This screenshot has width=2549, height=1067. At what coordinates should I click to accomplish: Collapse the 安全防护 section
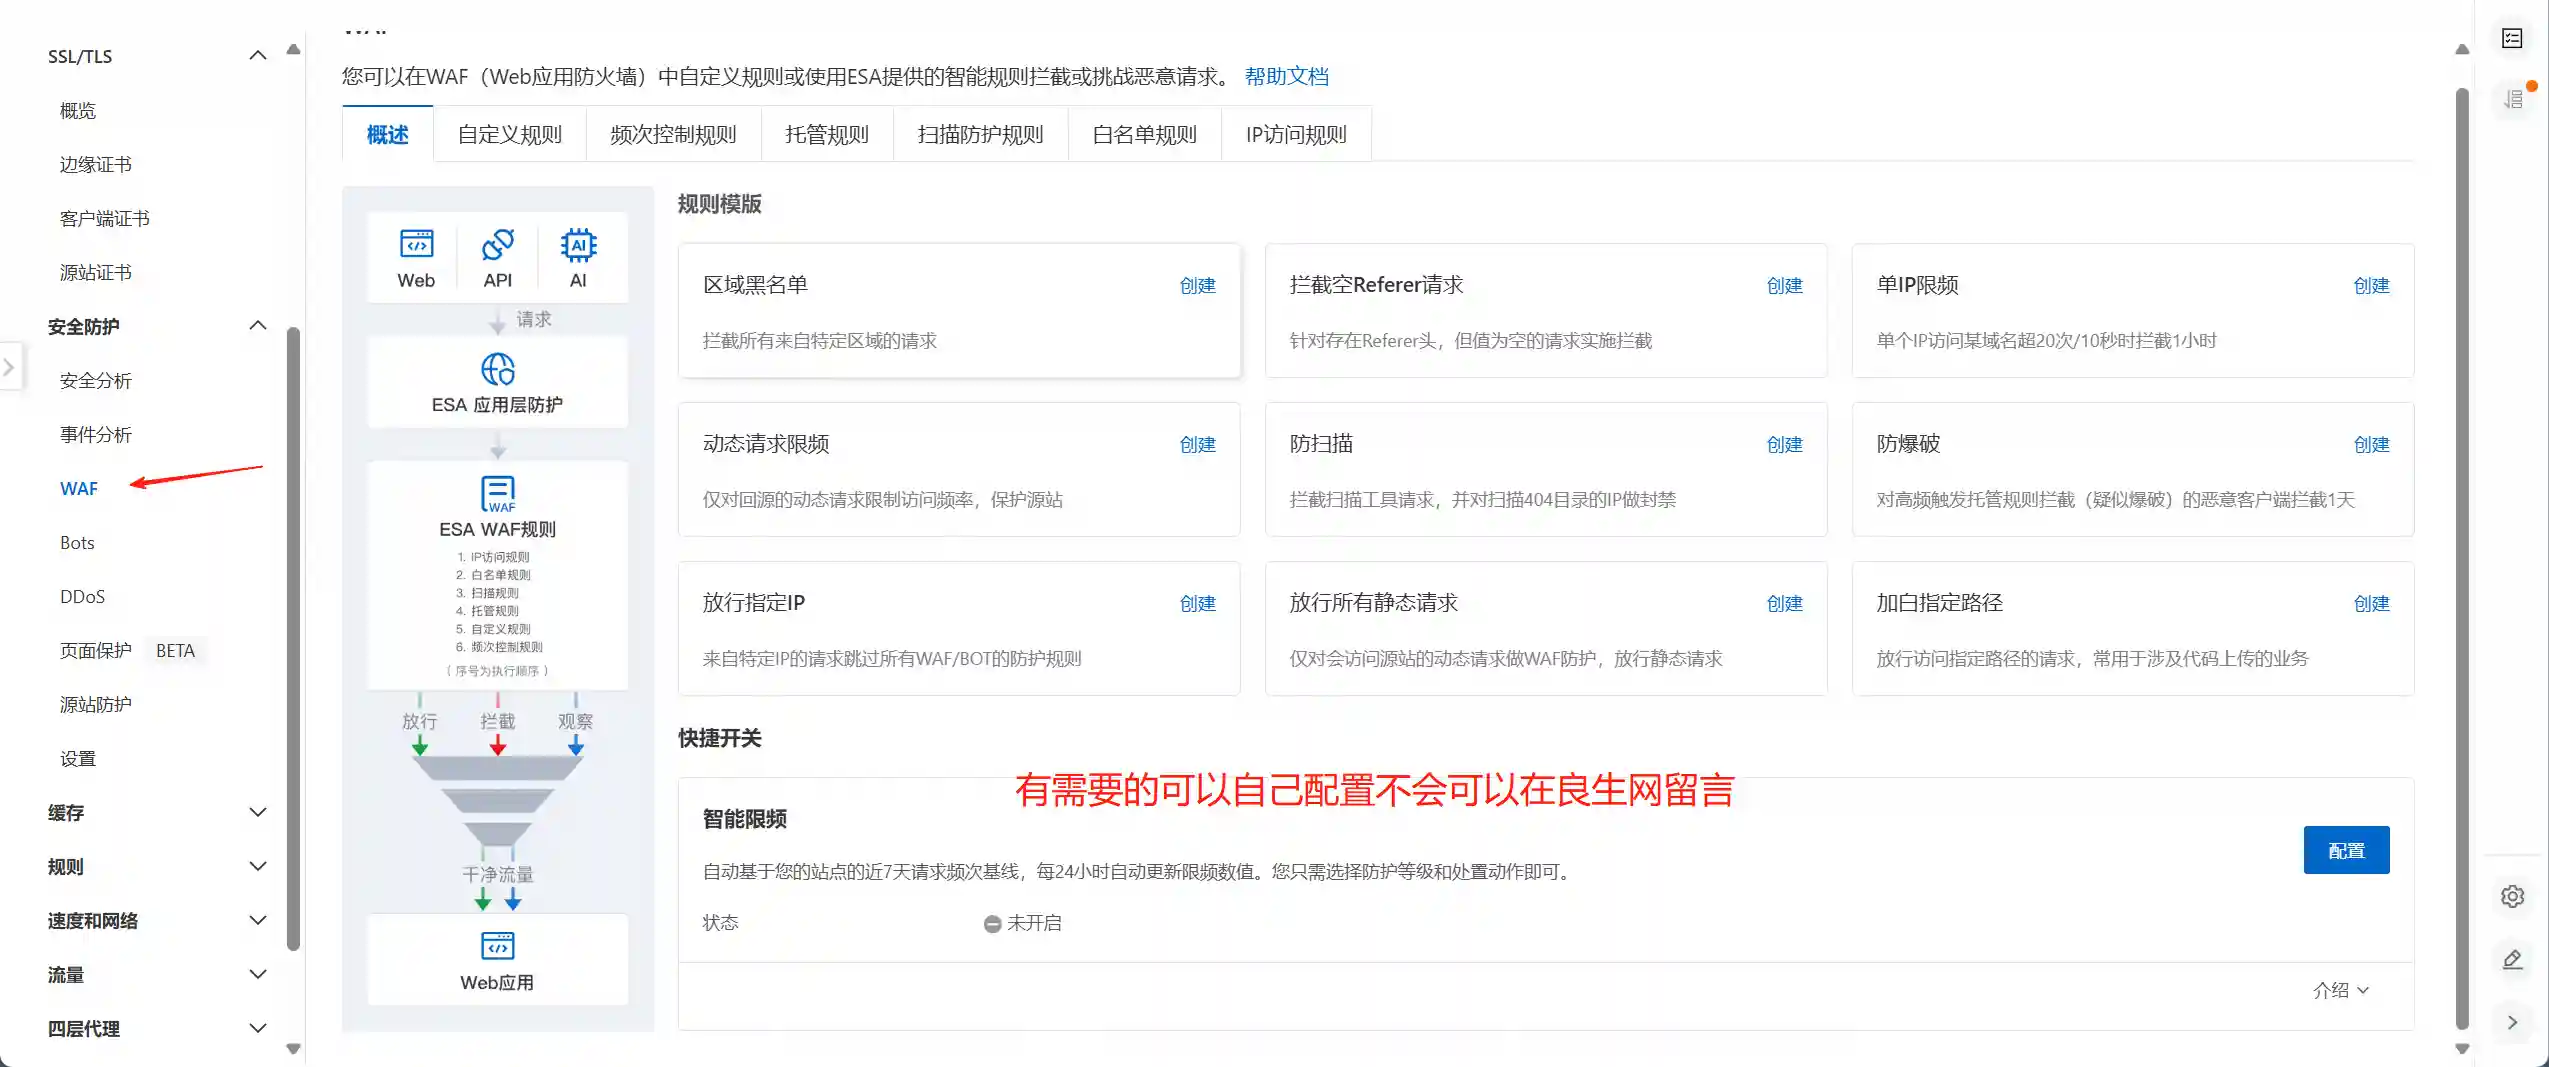pos(258,324)
